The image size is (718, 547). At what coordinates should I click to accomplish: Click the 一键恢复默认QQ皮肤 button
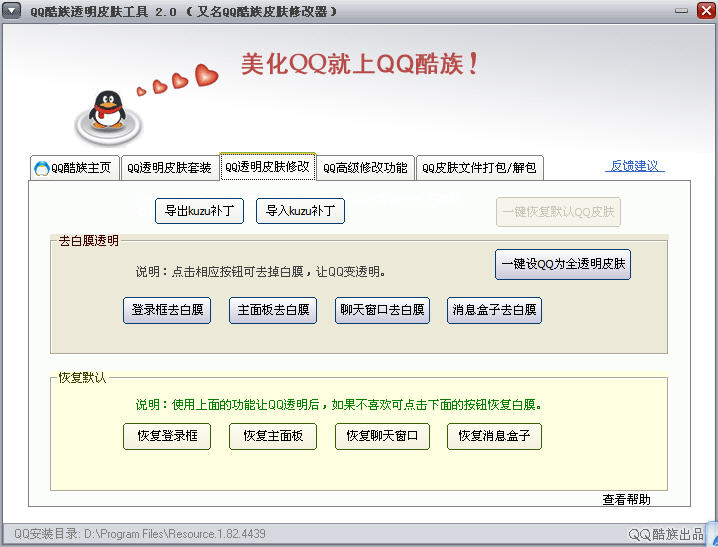click(x=558, y=212)
